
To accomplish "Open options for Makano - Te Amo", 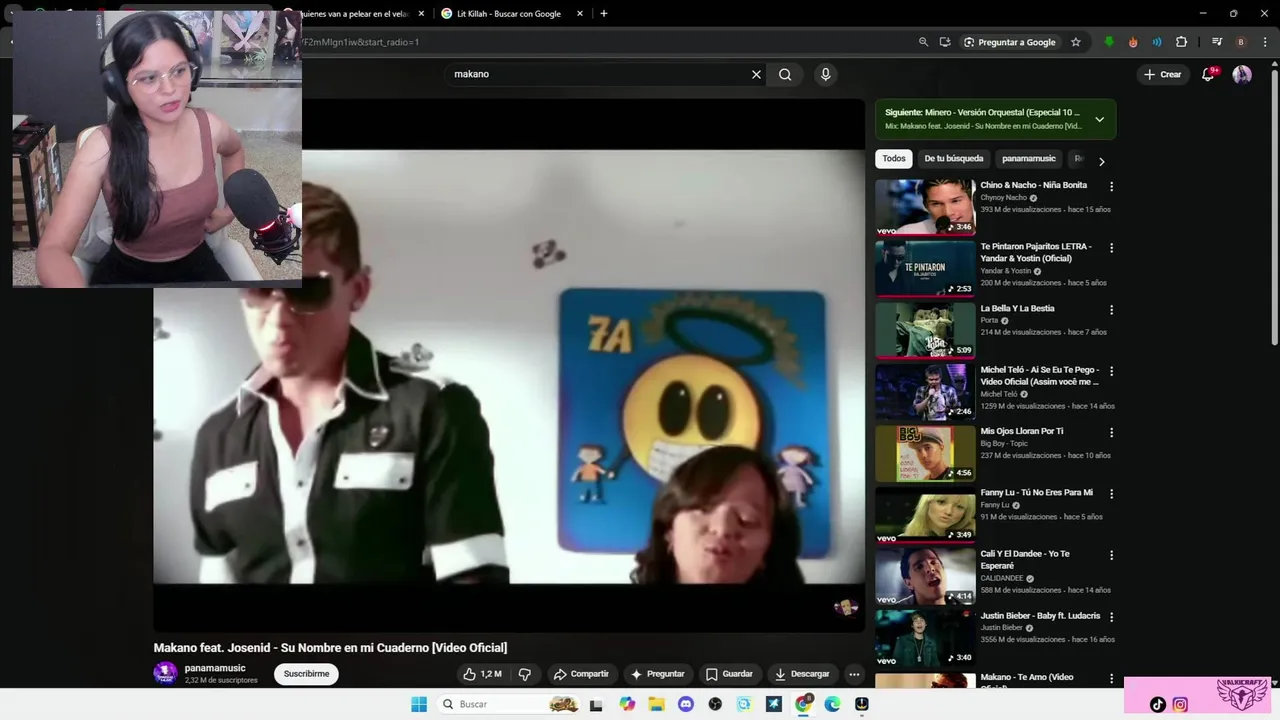I will tap(1111, 679).
